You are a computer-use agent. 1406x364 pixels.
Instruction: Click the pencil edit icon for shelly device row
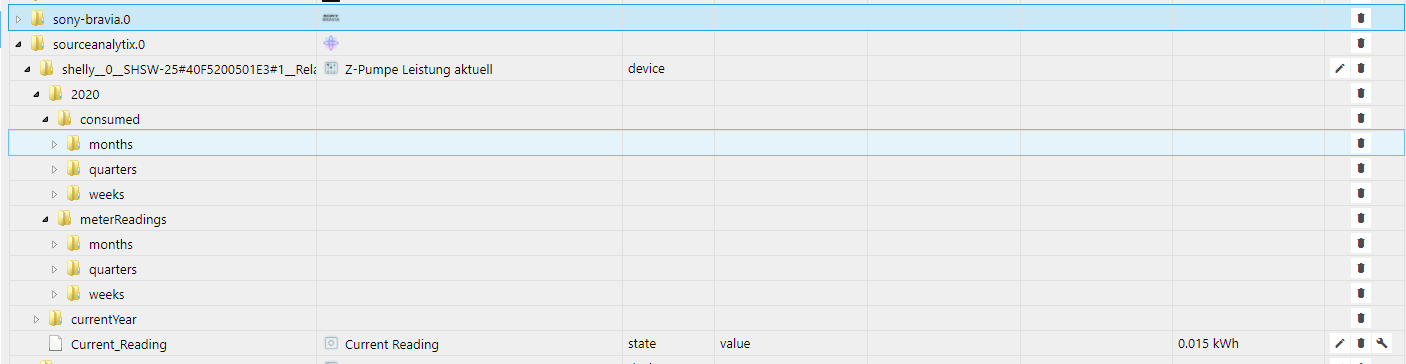[x=1340, y=69]
